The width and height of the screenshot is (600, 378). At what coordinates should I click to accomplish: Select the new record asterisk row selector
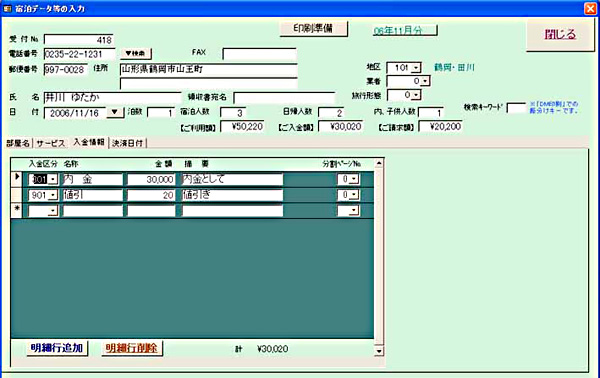point(16,210)
